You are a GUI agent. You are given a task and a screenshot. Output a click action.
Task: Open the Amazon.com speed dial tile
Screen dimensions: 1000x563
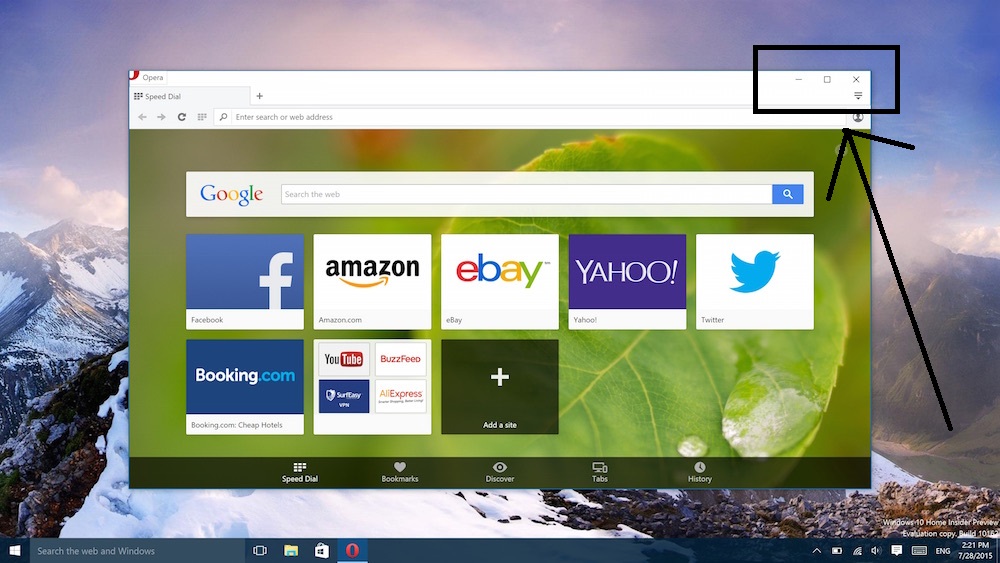pos(372,282)
